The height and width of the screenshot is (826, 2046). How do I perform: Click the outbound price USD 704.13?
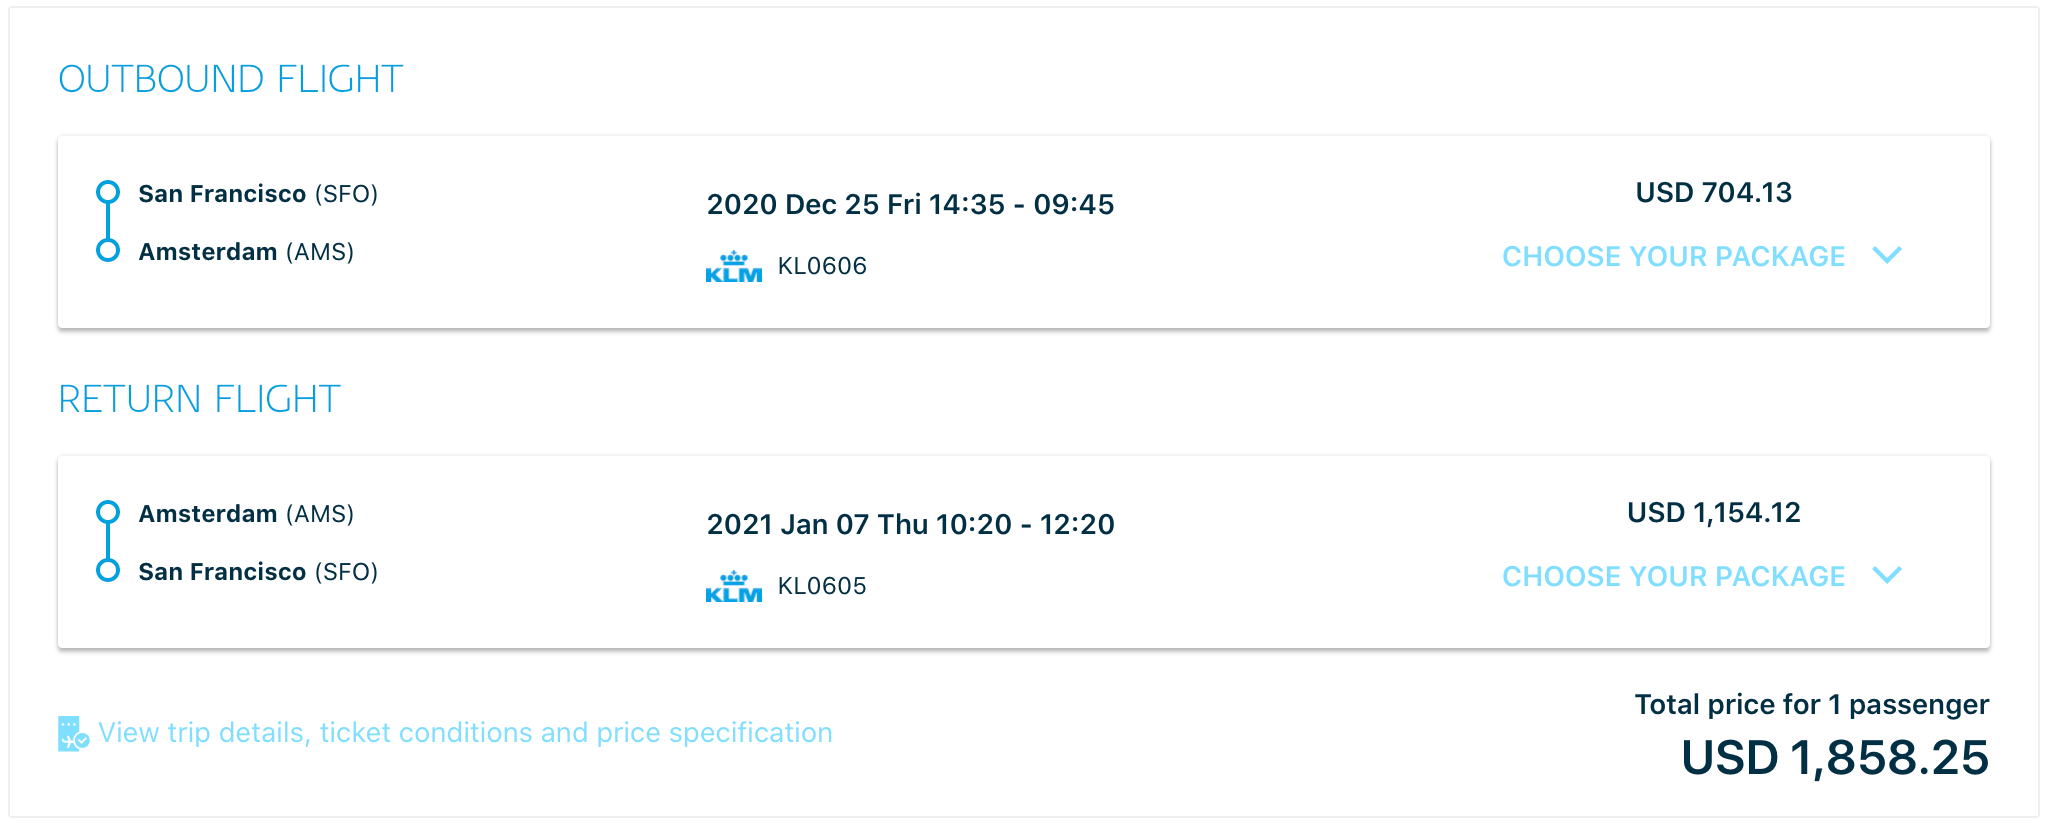(1713, 193)
